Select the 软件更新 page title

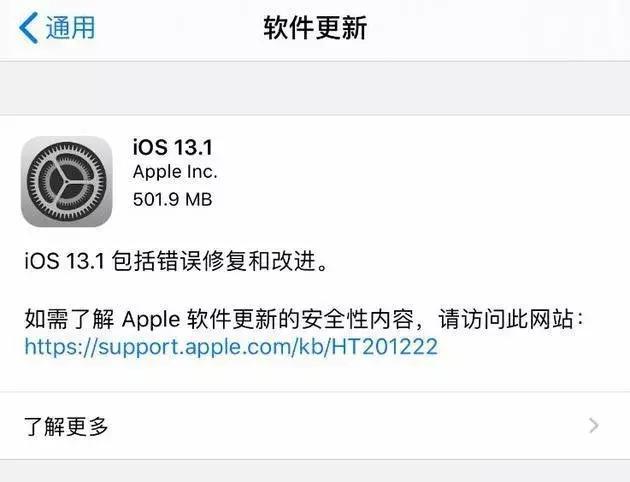315,27
